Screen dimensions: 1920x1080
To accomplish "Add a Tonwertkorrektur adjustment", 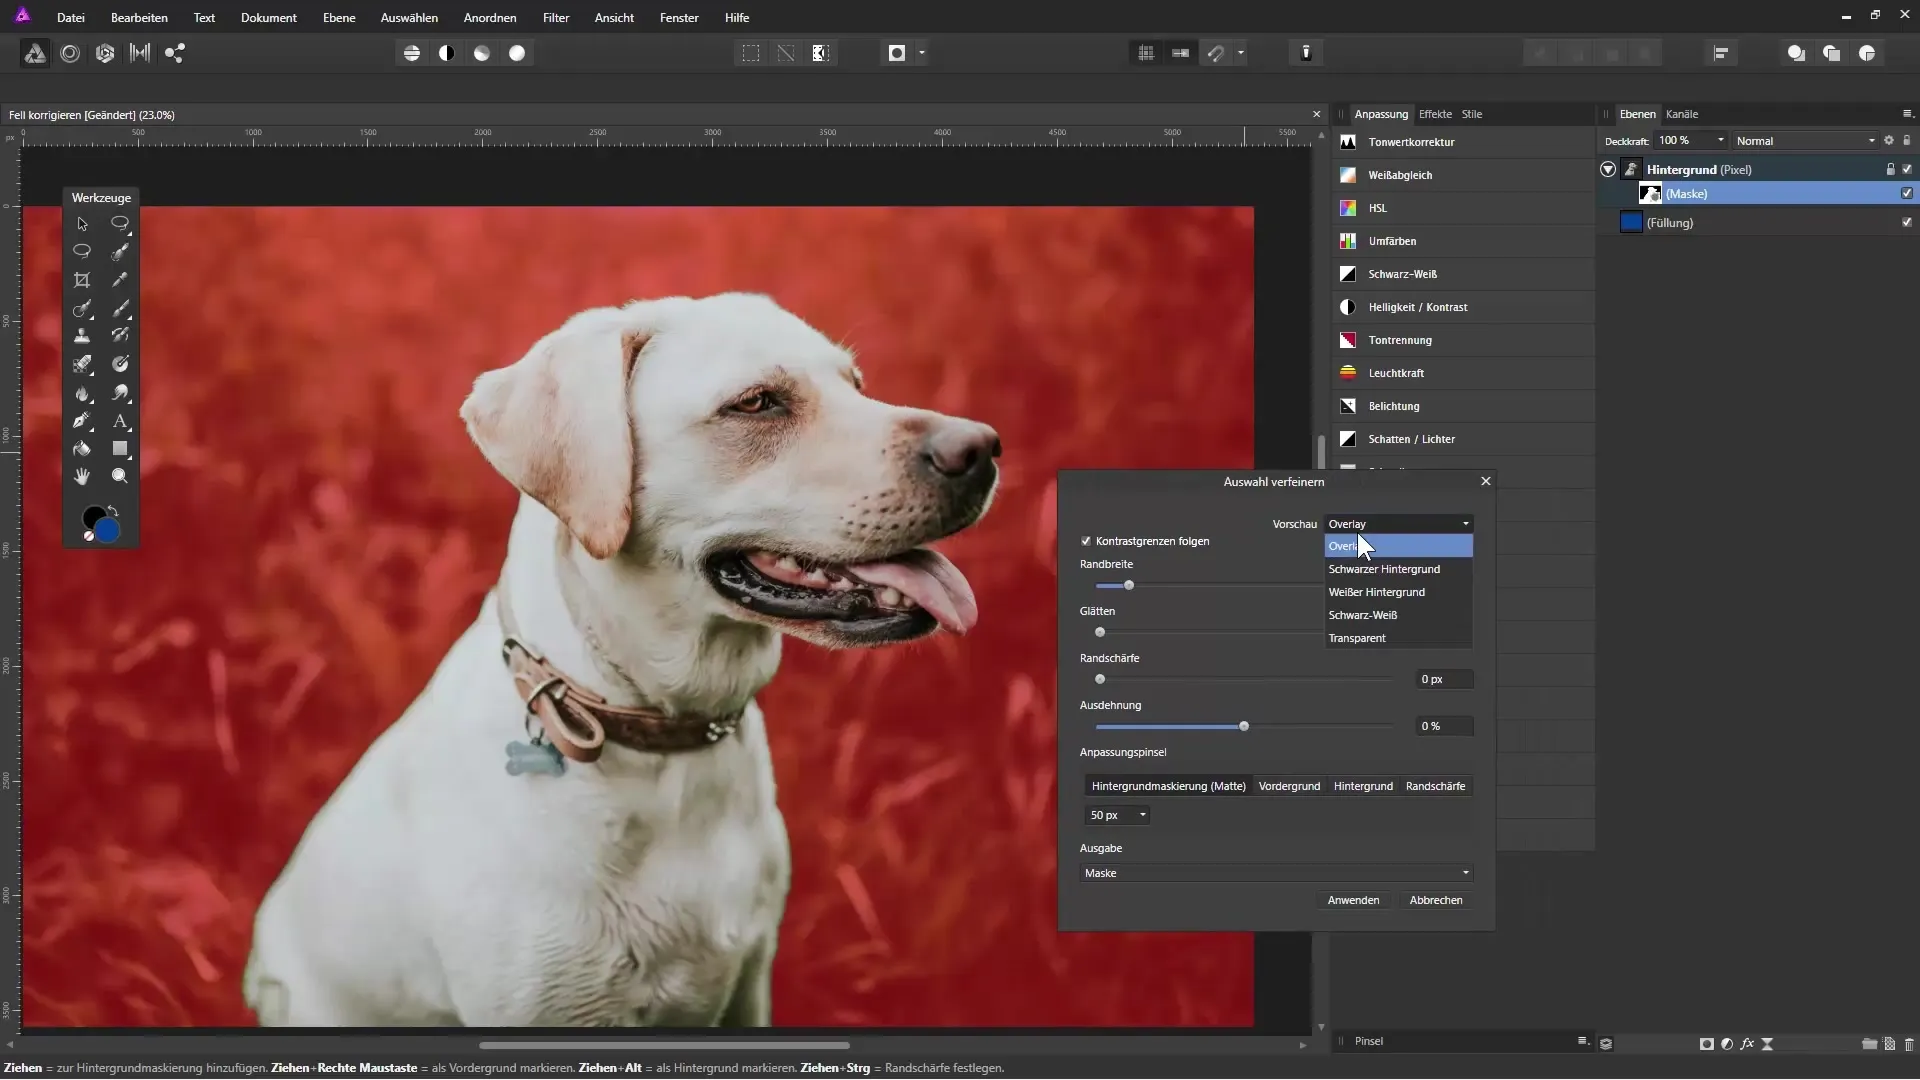I will coord(1464,142).
